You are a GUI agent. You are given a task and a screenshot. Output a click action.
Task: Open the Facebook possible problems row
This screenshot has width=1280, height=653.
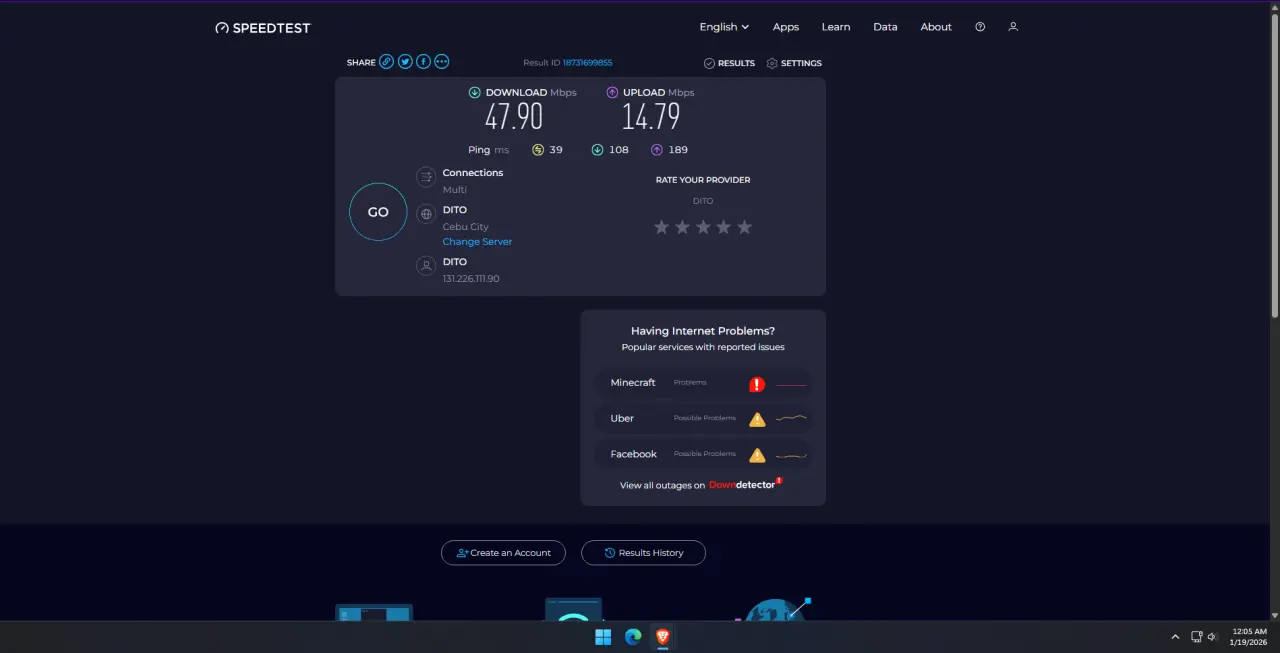[703, 455]
